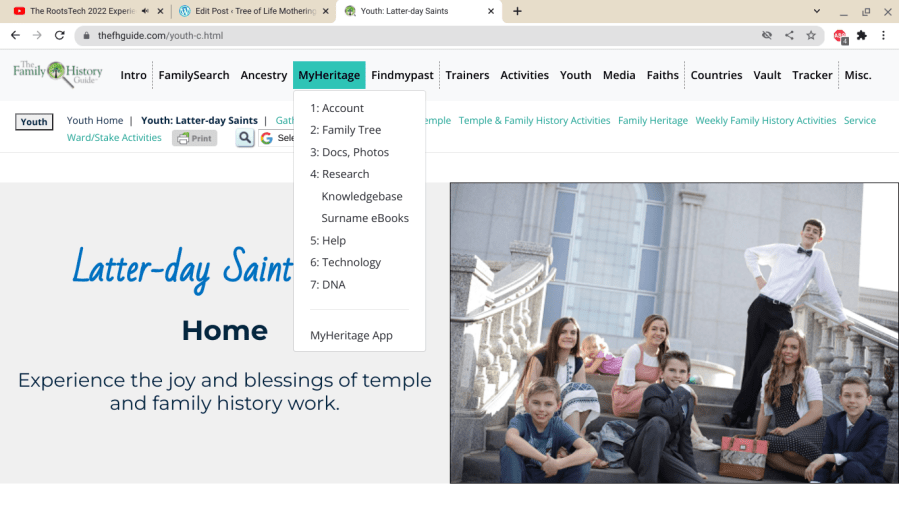Click the magnifier search icon beside Print
Screen dimensions: 899x506
pyautogui.click(x=245, y=138)
